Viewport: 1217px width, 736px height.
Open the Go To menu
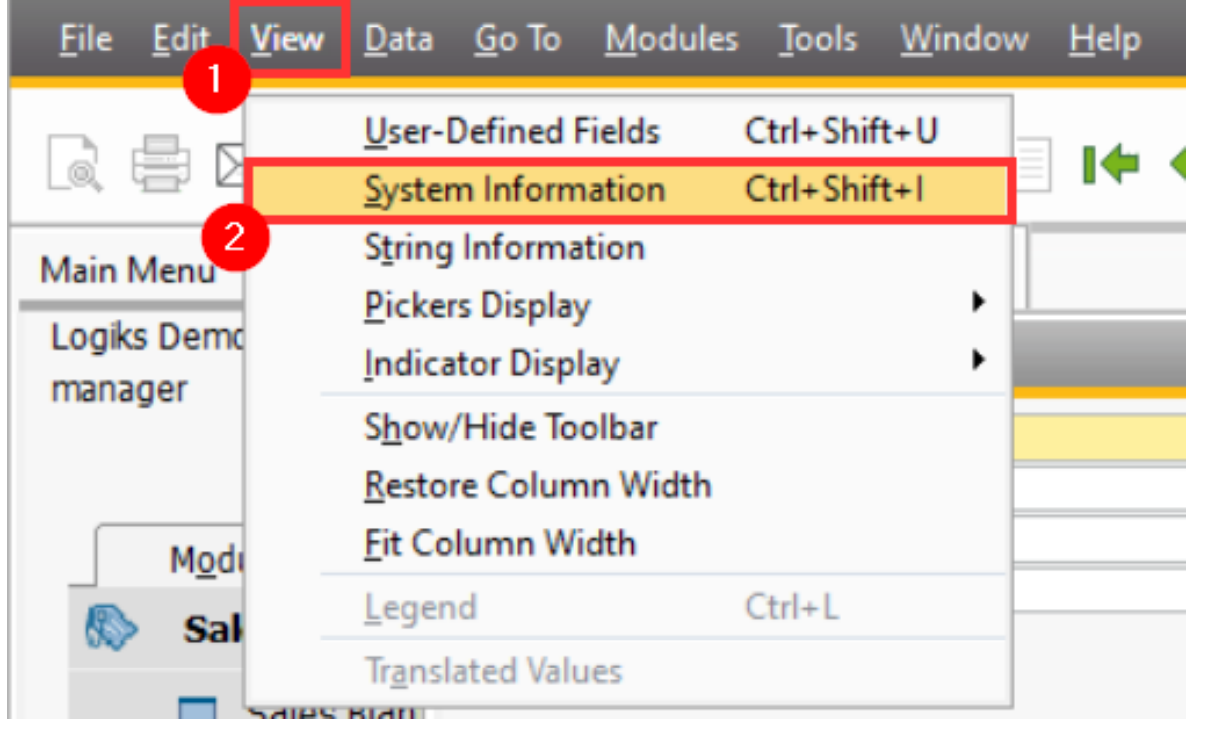[x=518, y=40]
